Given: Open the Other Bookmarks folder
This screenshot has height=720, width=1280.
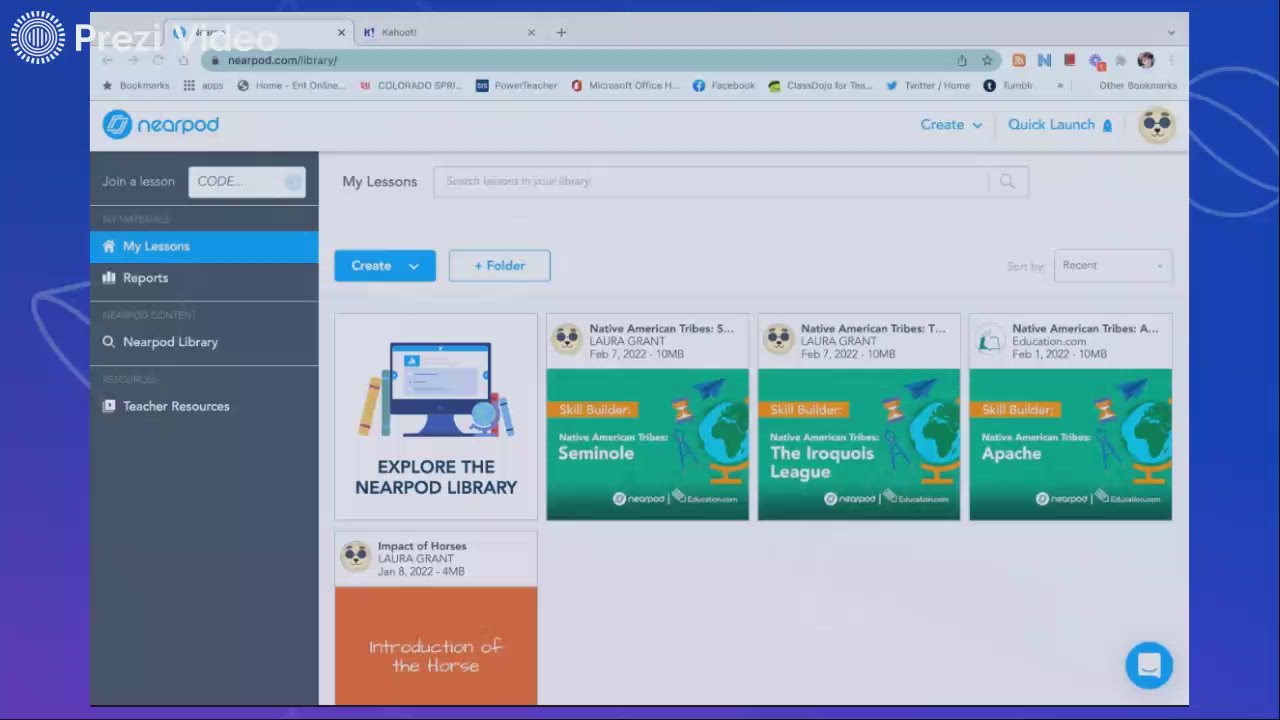Looking at the screenshot, I should pyautogui.click(x=1138, y=86).
